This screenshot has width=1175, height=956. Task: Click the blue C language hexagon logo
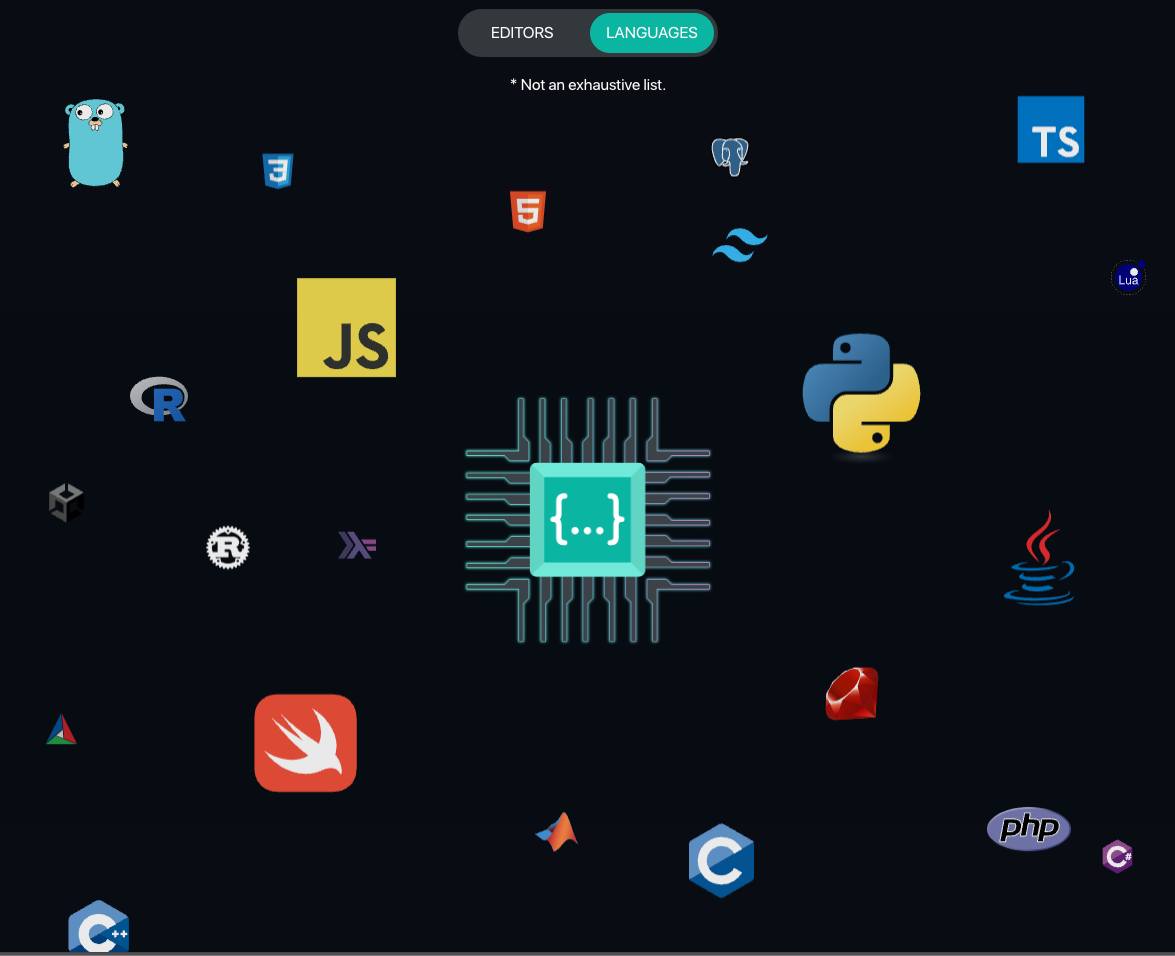click(x=722, y=861)
